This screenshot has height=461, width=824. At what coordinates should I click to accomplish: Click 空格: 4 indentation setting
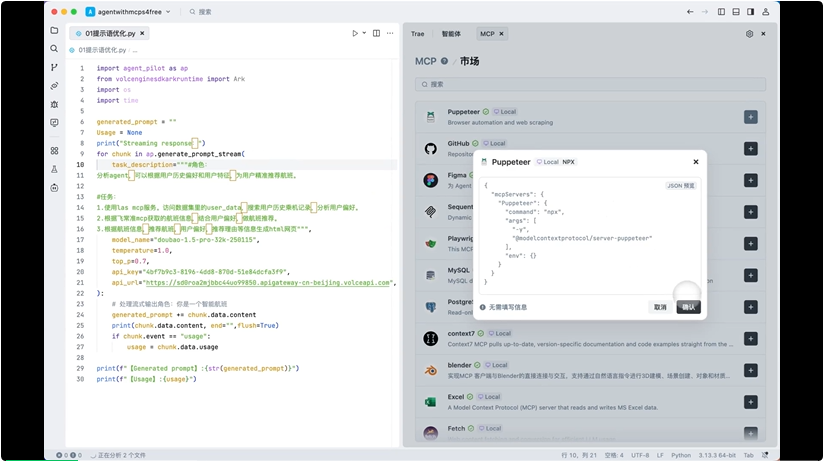[614, 455]
